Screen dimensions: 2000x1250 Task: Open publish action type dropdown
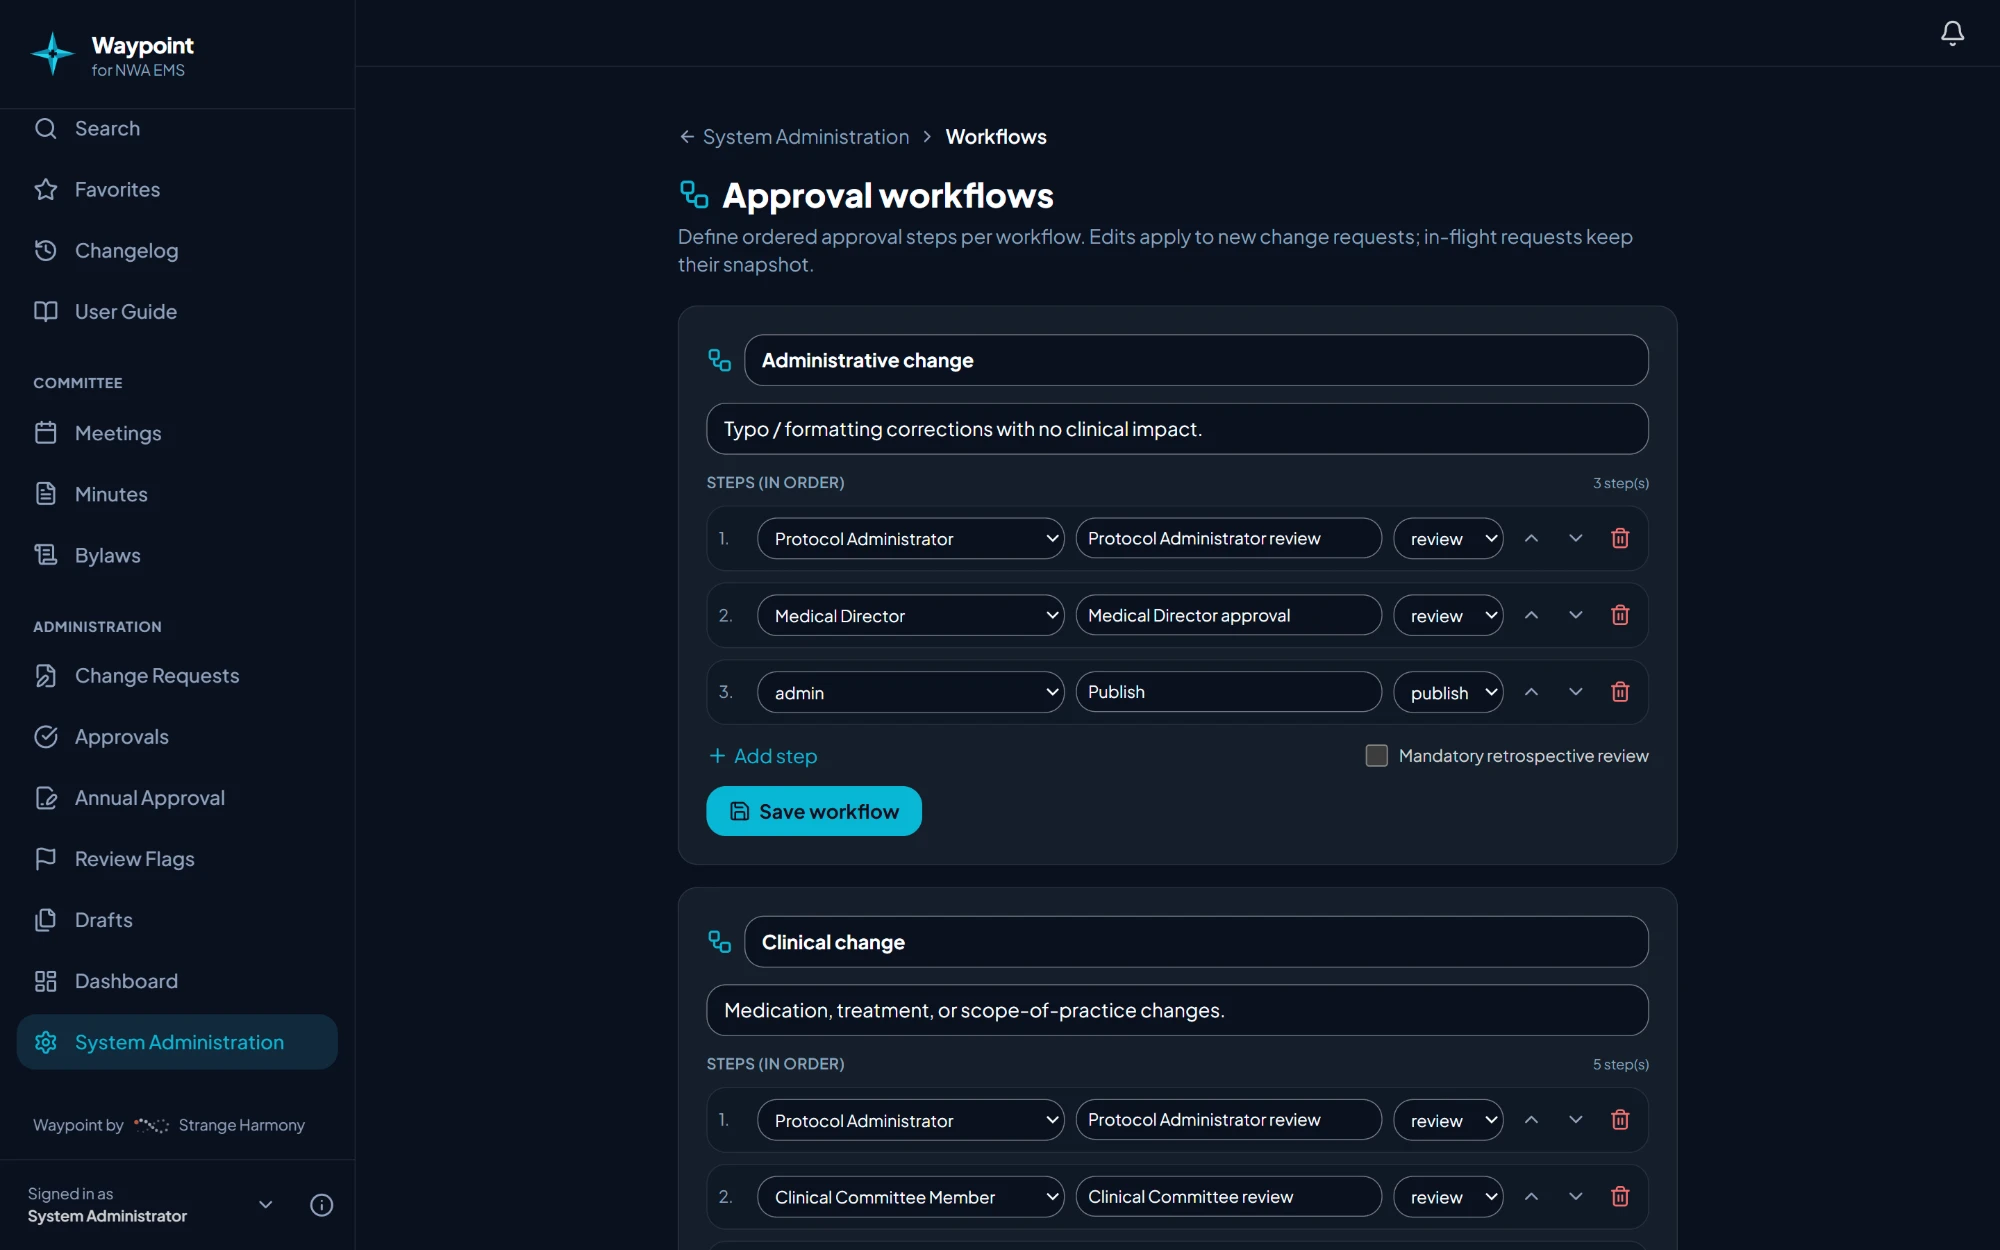point(1448,692)
